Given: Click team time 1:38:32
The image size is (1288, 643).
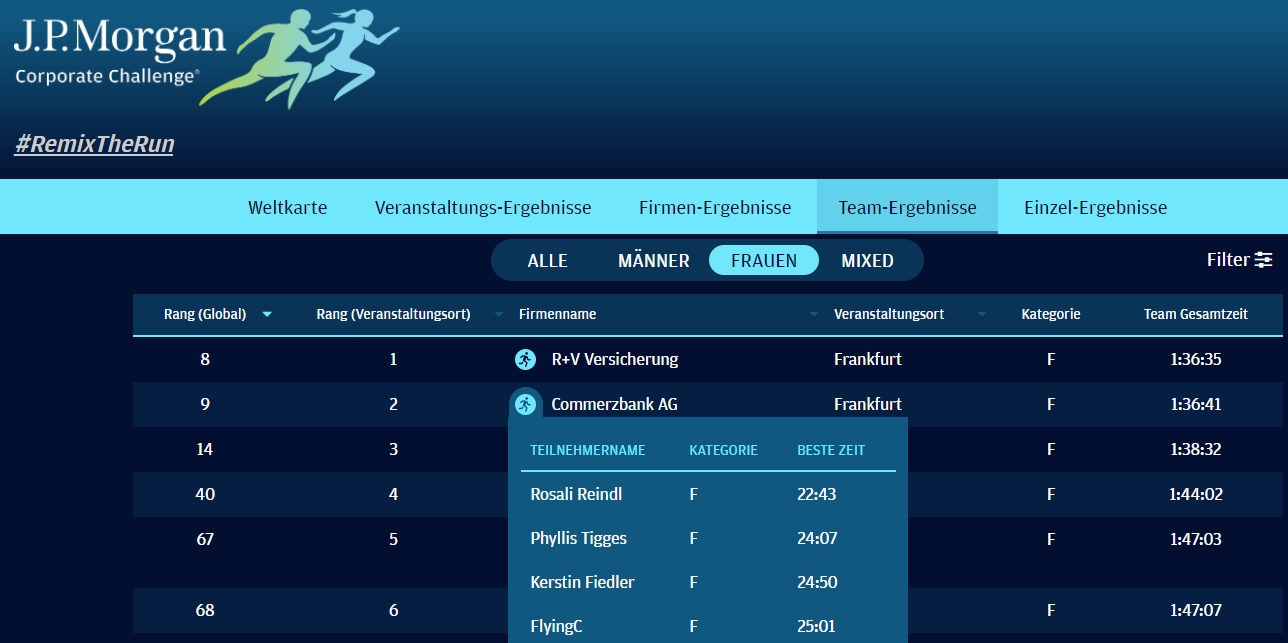Looking at the screenshot, I should click(x=1196, y=449).
